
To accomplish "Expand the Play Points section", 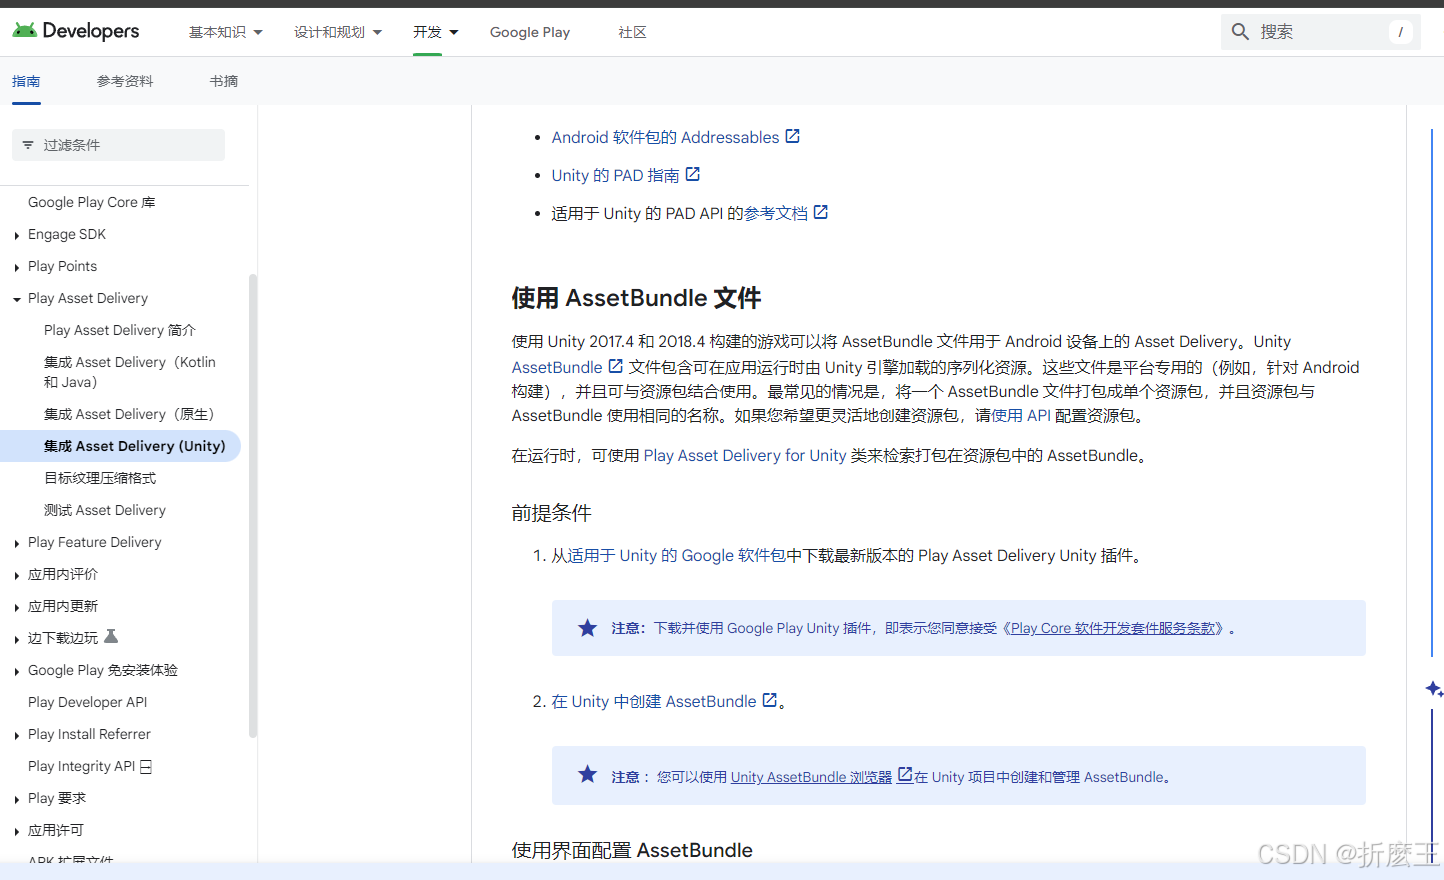I will (x=17, y=267).
